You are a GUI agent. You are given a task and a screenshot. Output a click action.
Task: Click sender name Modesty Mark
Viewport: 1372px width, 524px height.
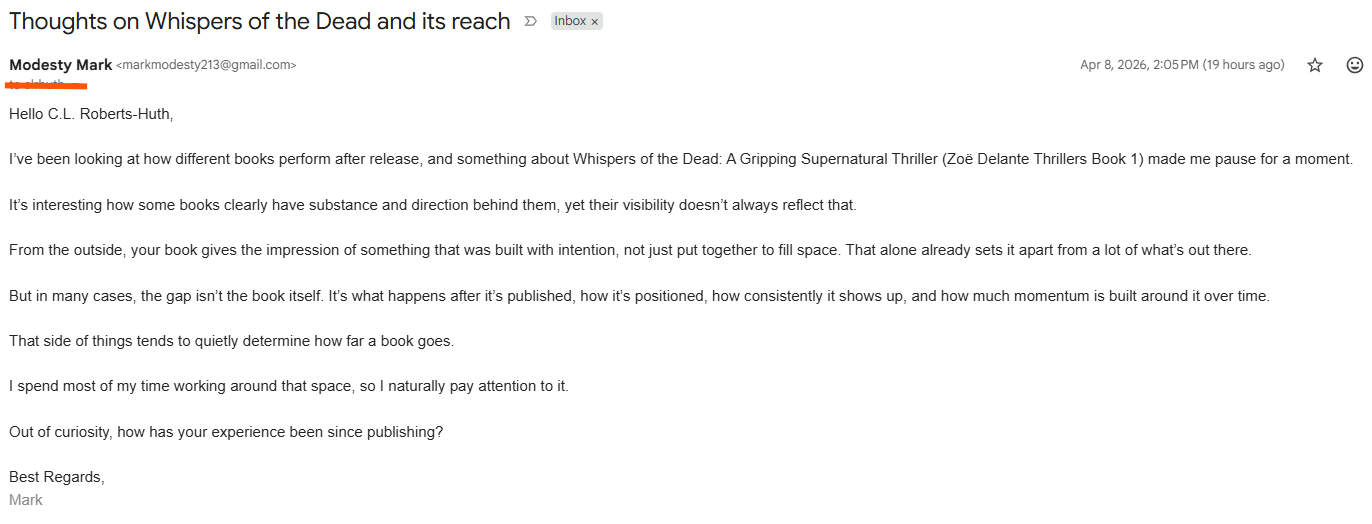click(61, 65)
